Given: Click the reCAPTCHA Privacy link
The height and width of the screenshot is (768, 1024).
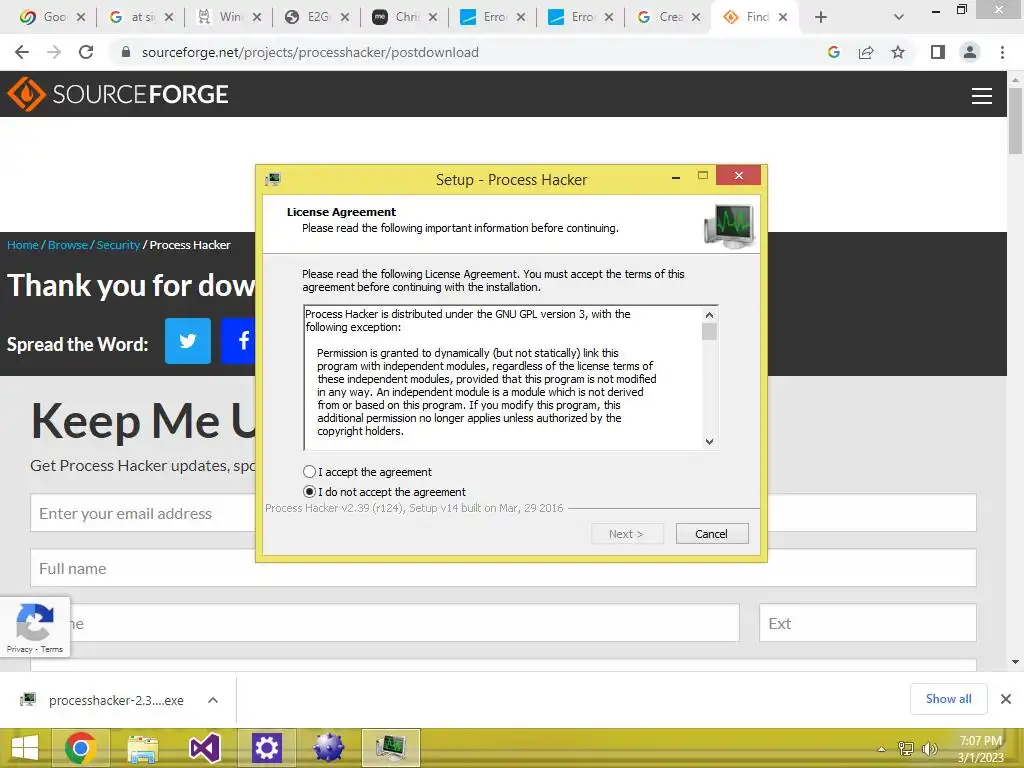Looking at the screenshot, I should click(x=19, y=649).
